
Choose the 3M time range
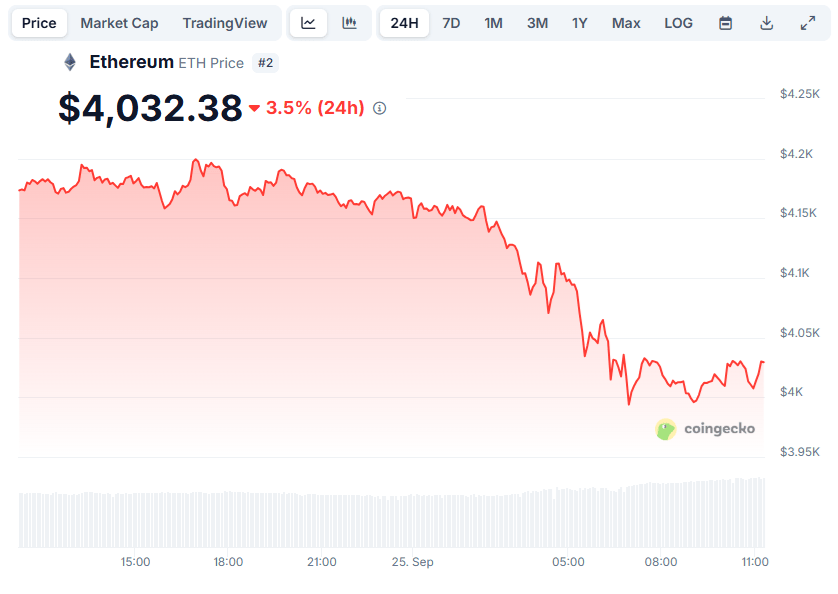(x=537, y=23)
